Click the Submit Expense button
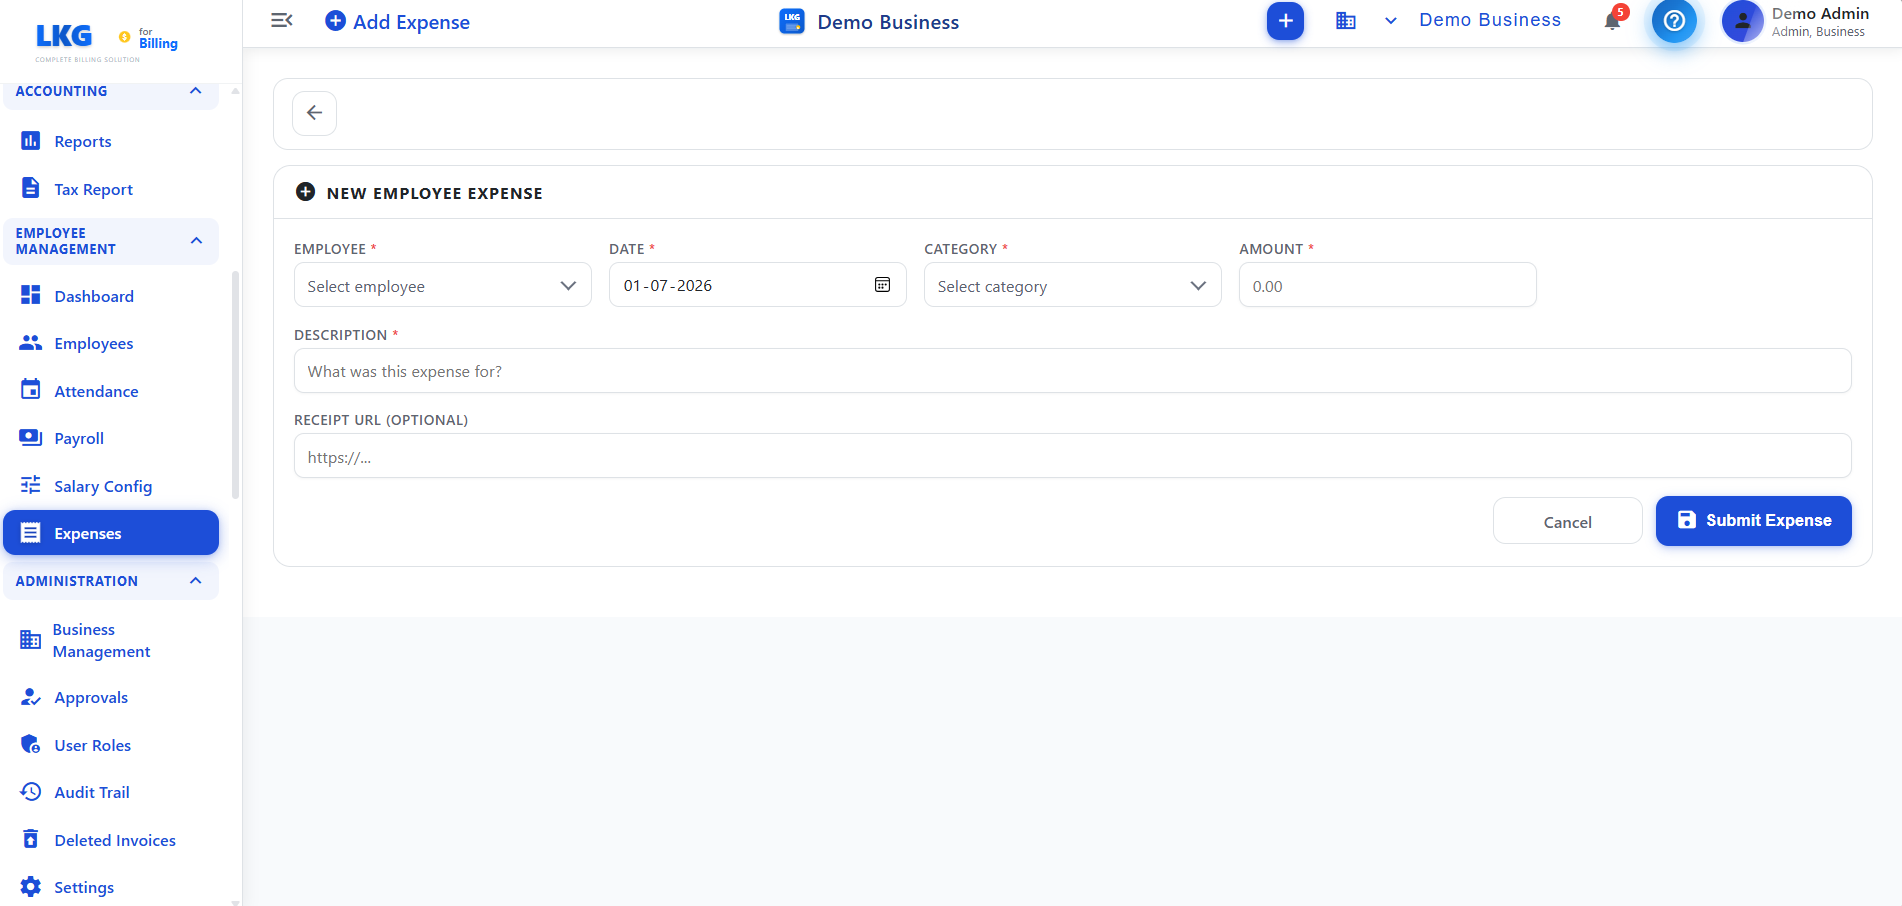Image resolution: width=1902 pixels, height=906 pixels. tap(1753, 521)
